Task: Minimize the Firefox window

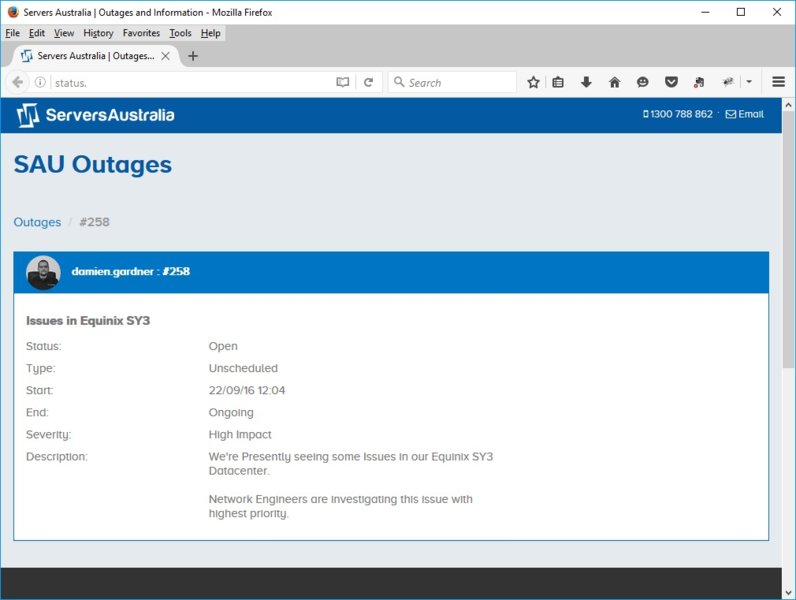Action: pyautogui.click(x=705, y=12)
